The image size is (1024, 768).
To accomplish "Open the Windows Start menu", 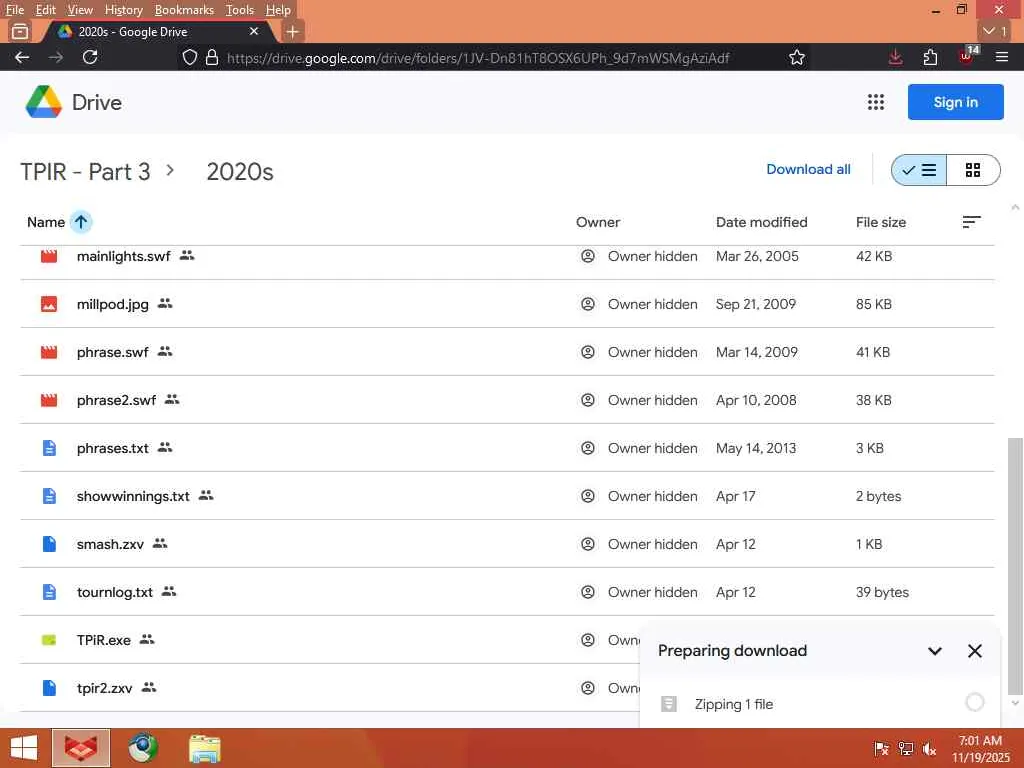I will (x=24, y=748).
